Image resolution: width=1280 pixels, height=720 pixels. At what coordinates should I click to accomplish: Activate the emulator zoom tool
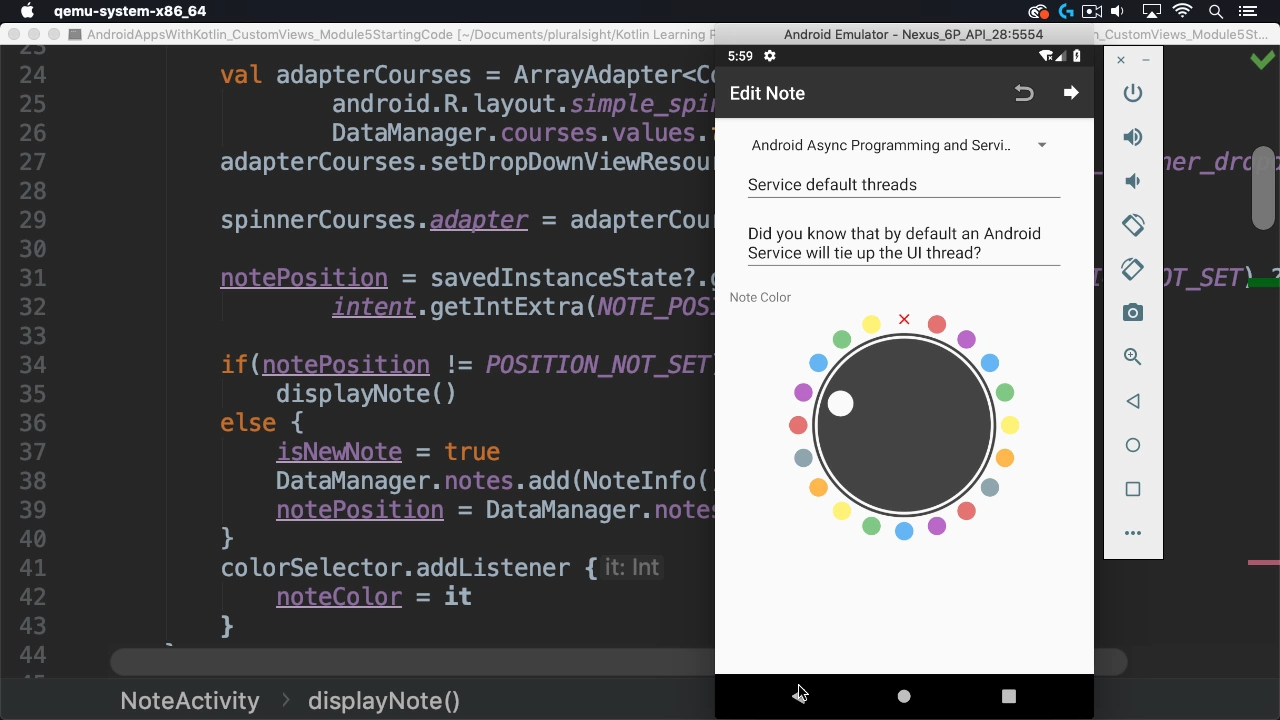tap(1133, 357)
